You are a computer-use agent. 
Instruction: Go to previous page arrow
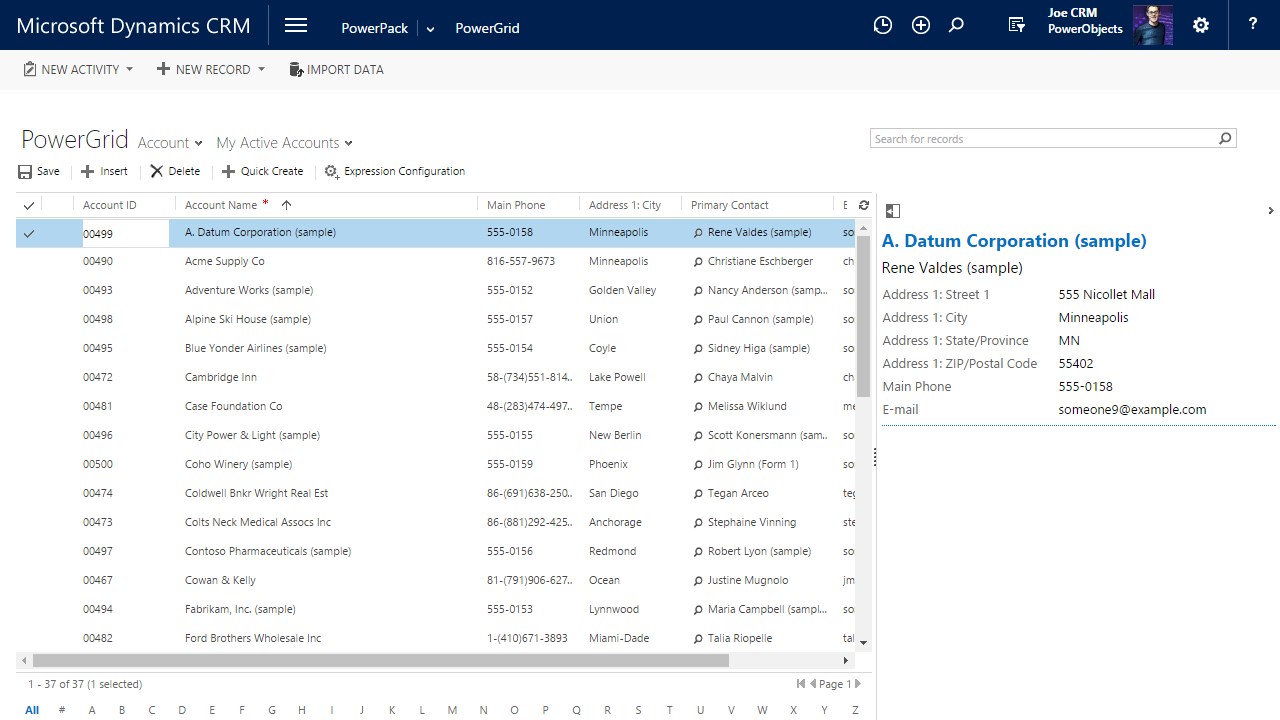point(813,684)
